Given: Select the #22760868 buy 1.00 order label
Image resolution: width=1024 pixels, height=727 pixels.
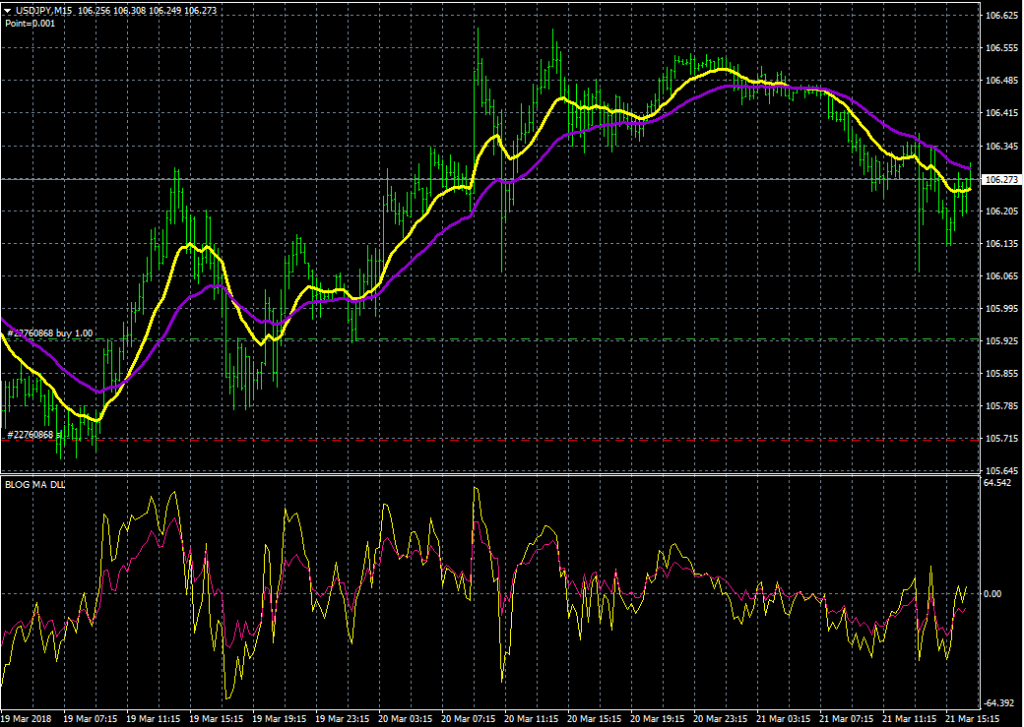Looking at the screenshot, I should (50, 332).
